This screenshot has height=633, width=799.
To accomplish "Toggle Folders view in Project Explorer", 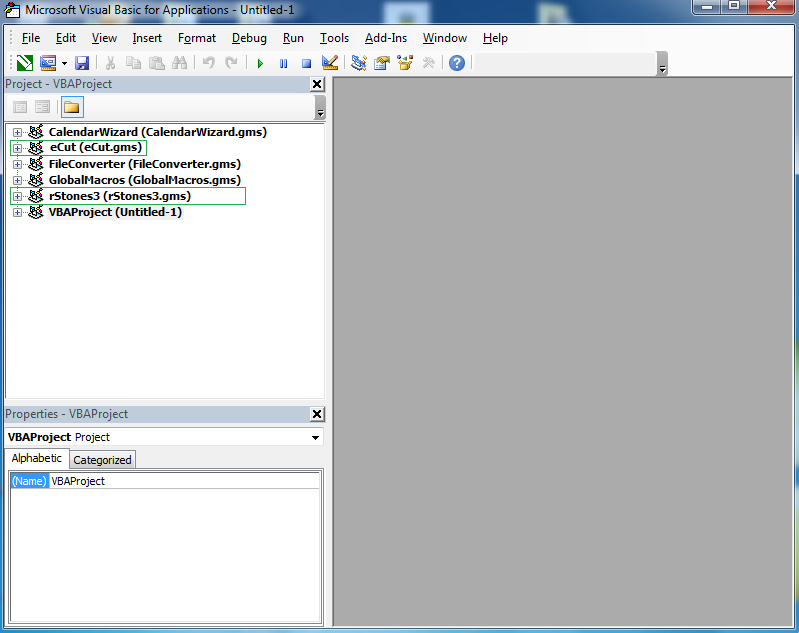I will (x=72, y=107).
